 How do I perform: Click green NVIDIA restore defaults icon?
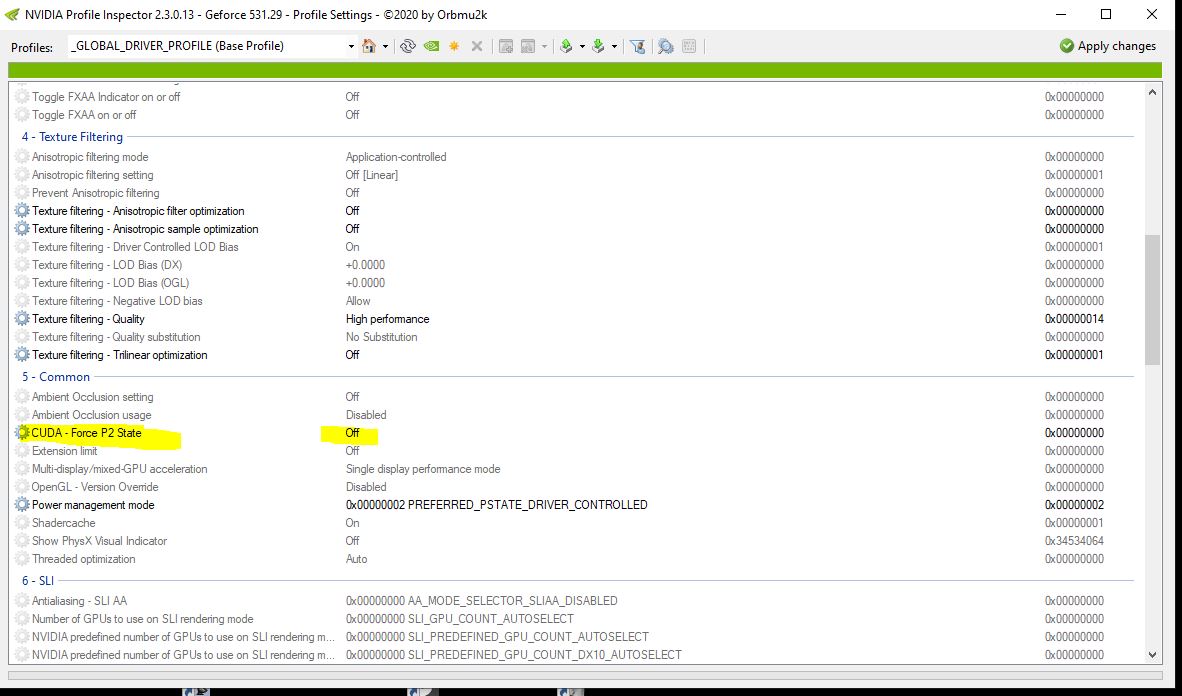pyautogui.click(x=431, y=46)
